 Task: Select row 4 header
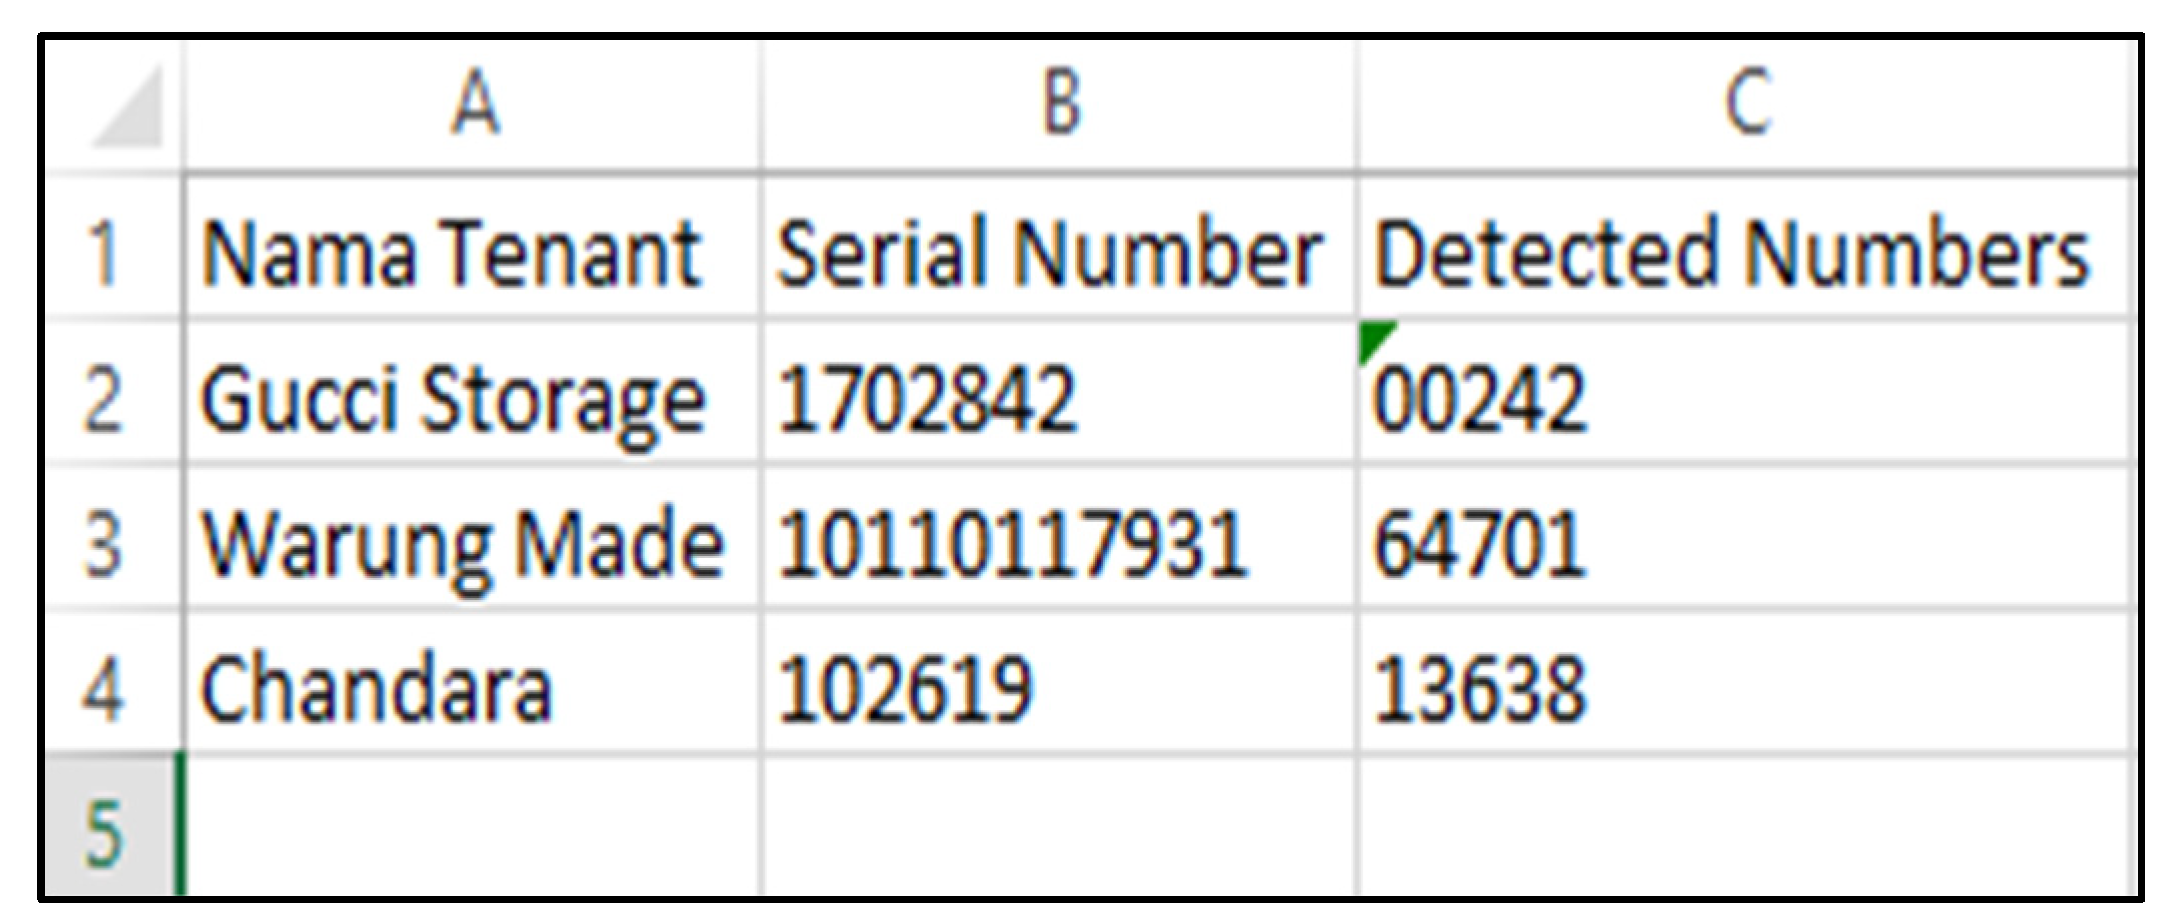(x=112, y=682)
